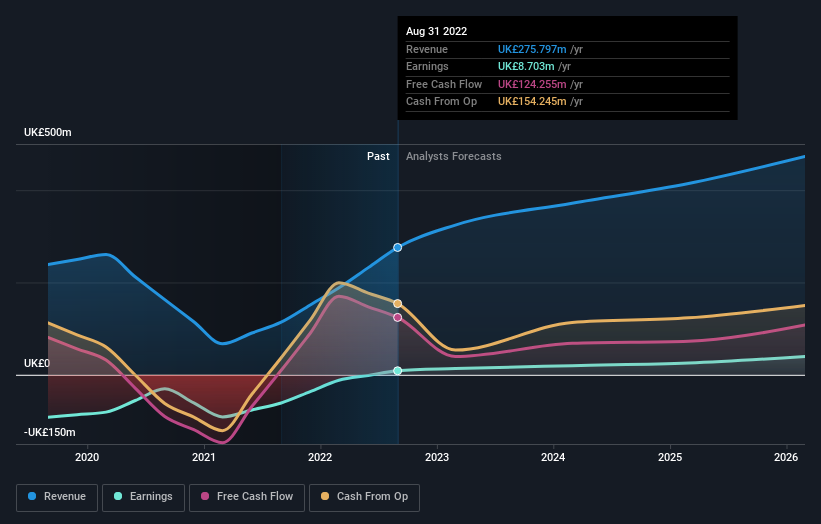
Task: Click the UK£124.255m free cash flow value
Action: tap(532, 84)
